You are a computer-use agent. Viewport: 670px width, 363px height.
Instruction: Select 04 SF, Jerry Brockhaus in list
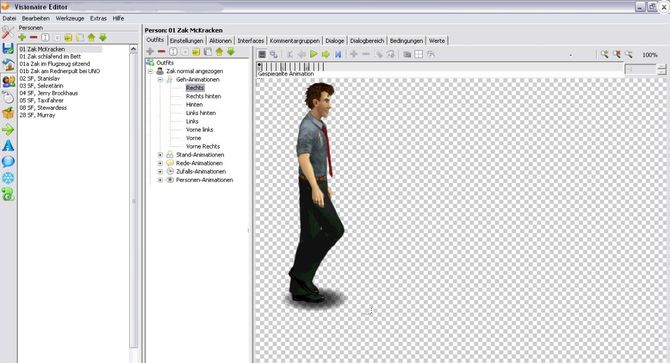click(49, 93)
